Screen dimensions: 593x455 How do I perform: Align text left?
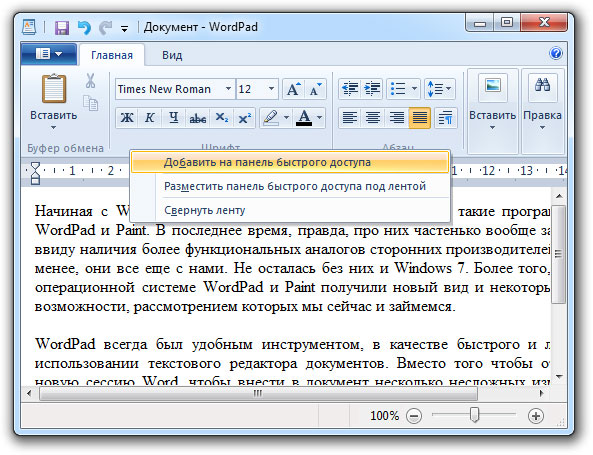[350, 118]
